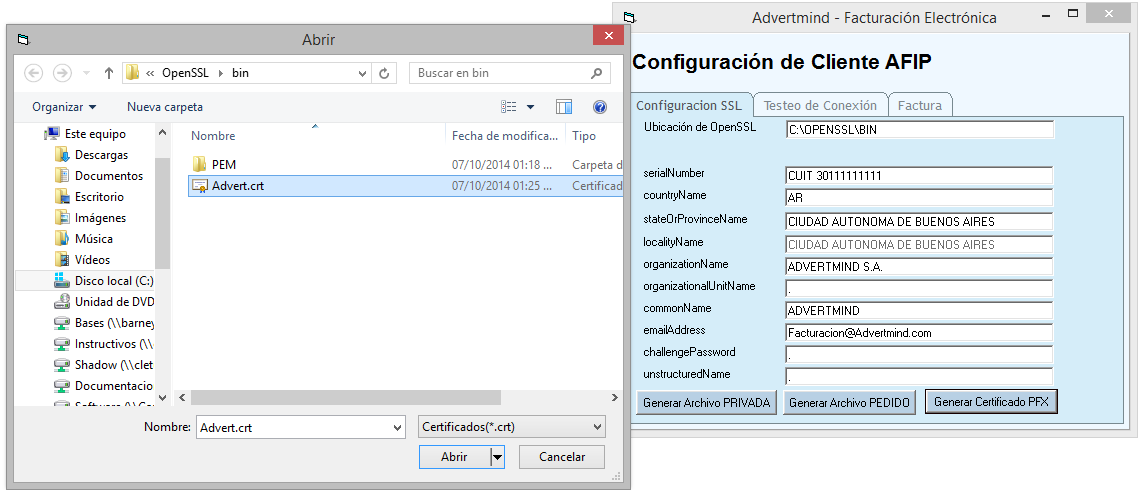Select Escritorio in navigation pane
This screenshot has height=490, width=1140.
[x=100, y=197]
